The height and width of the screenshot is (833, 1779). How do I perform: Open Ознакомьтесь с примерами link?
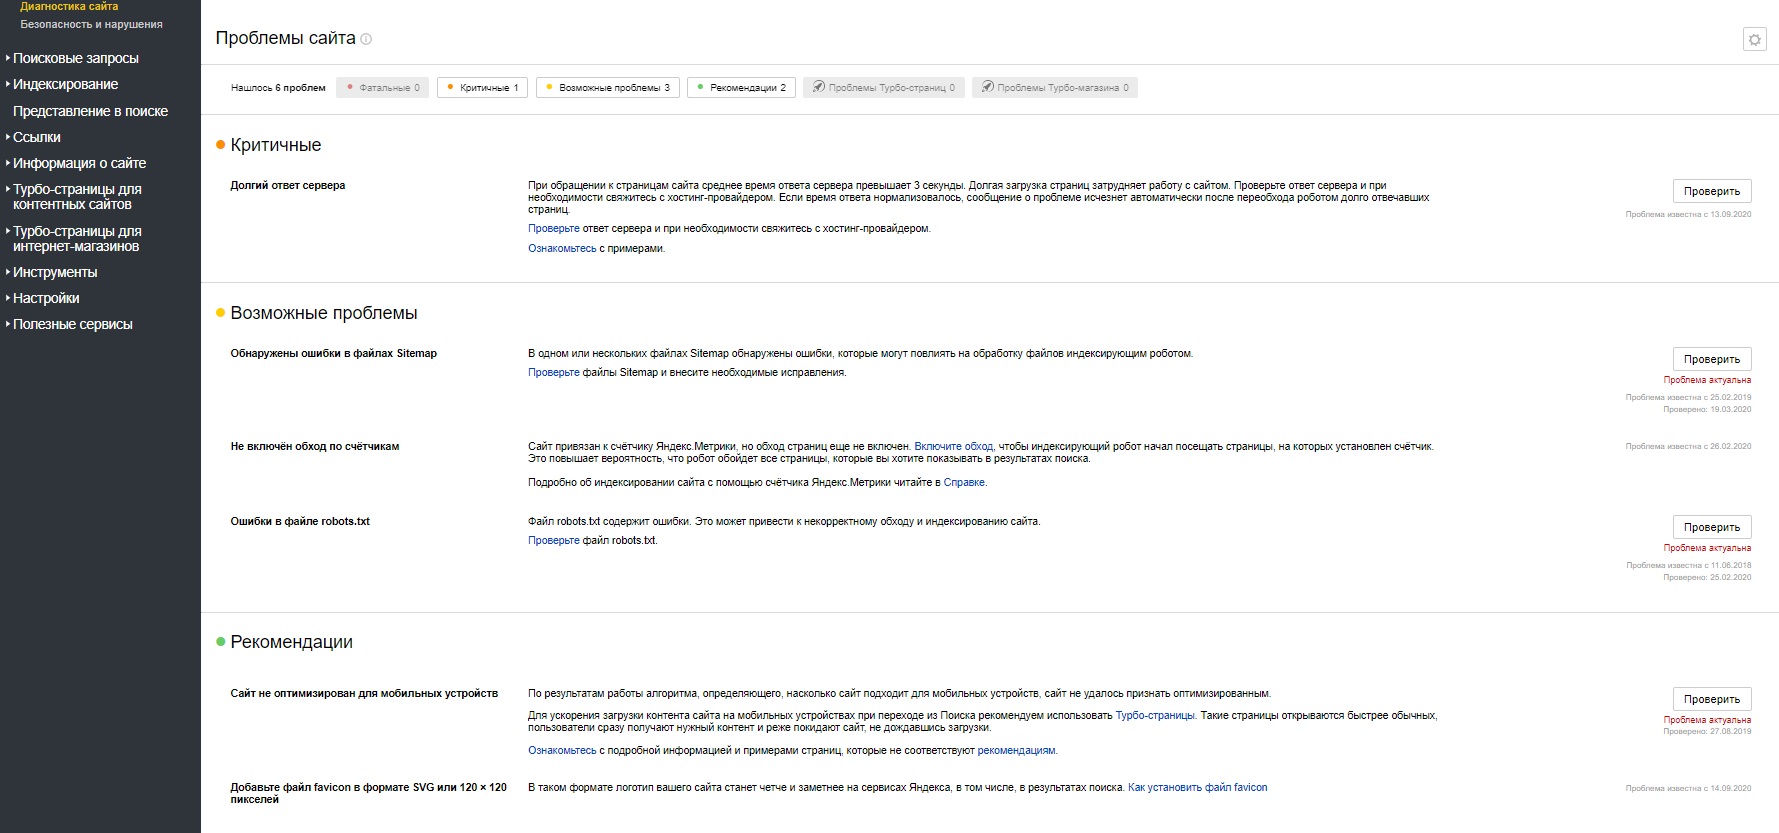click(x=562, y=249)
